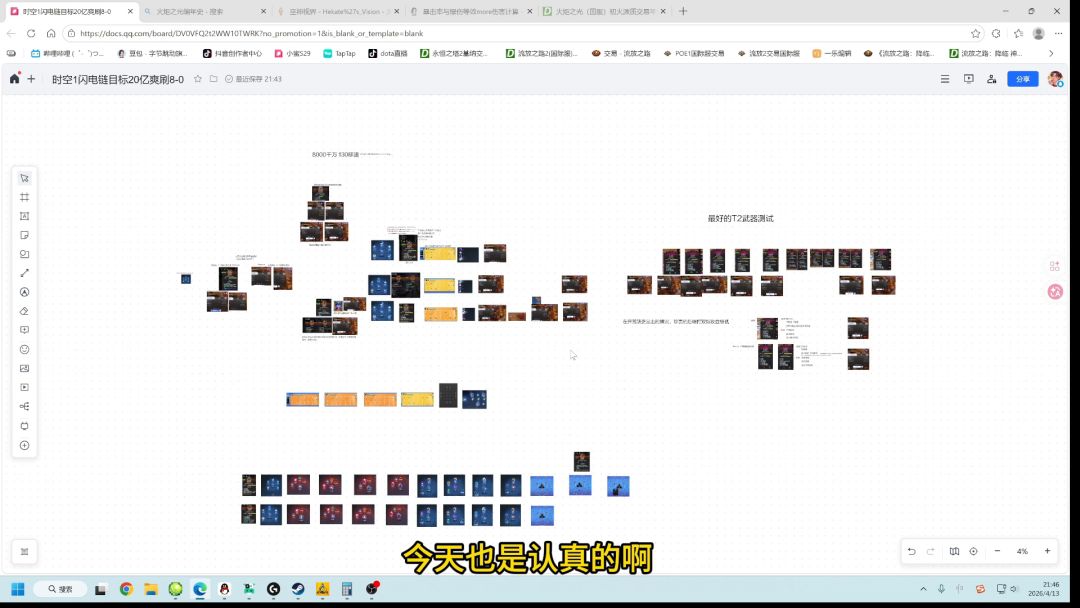Open the outline list menu in header
Image resolution: width=1080 pixels, height=608 pixels.
click(945, 79)
